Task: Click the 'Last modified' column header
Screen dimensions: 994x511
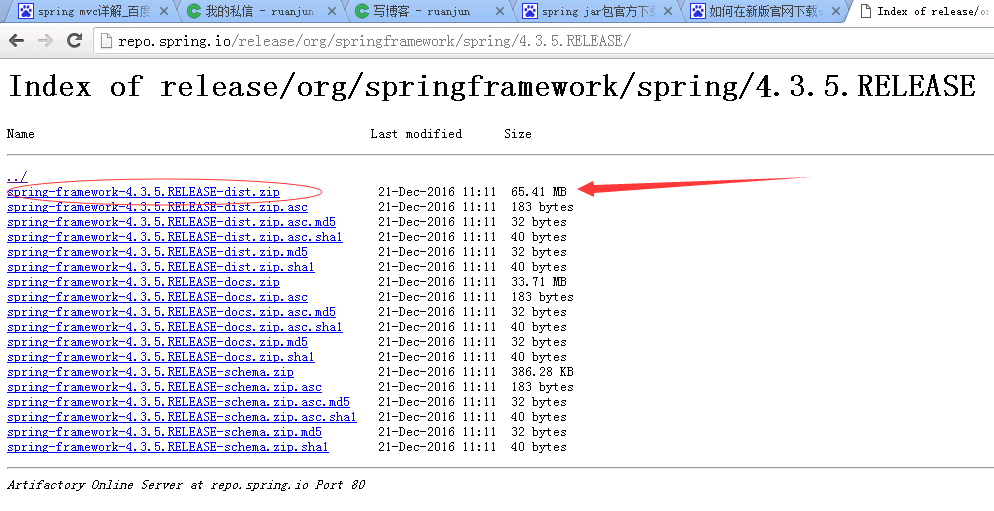Action: pos(416,134)
